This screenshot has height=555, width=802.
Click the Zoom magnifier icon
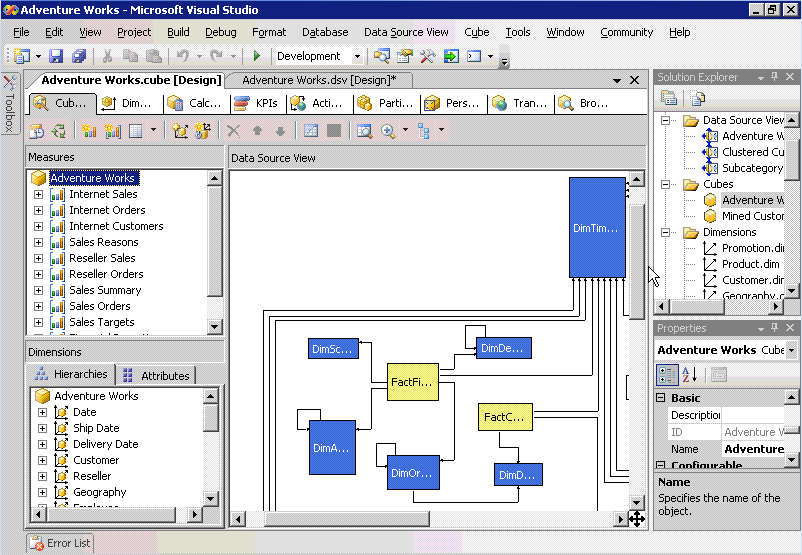pyautogui.click(x=388, y=131)
